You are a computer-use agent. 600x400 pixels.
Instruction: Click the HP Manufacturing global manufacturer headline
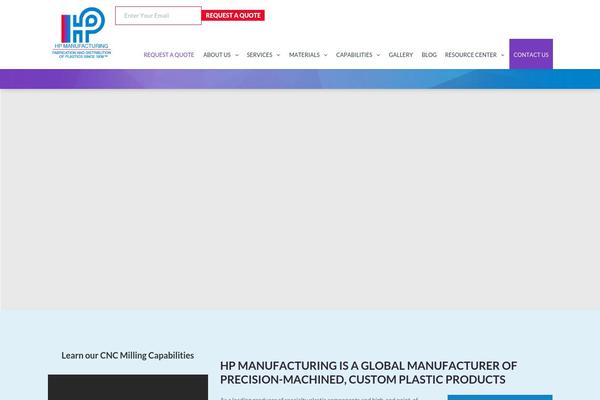368,372
